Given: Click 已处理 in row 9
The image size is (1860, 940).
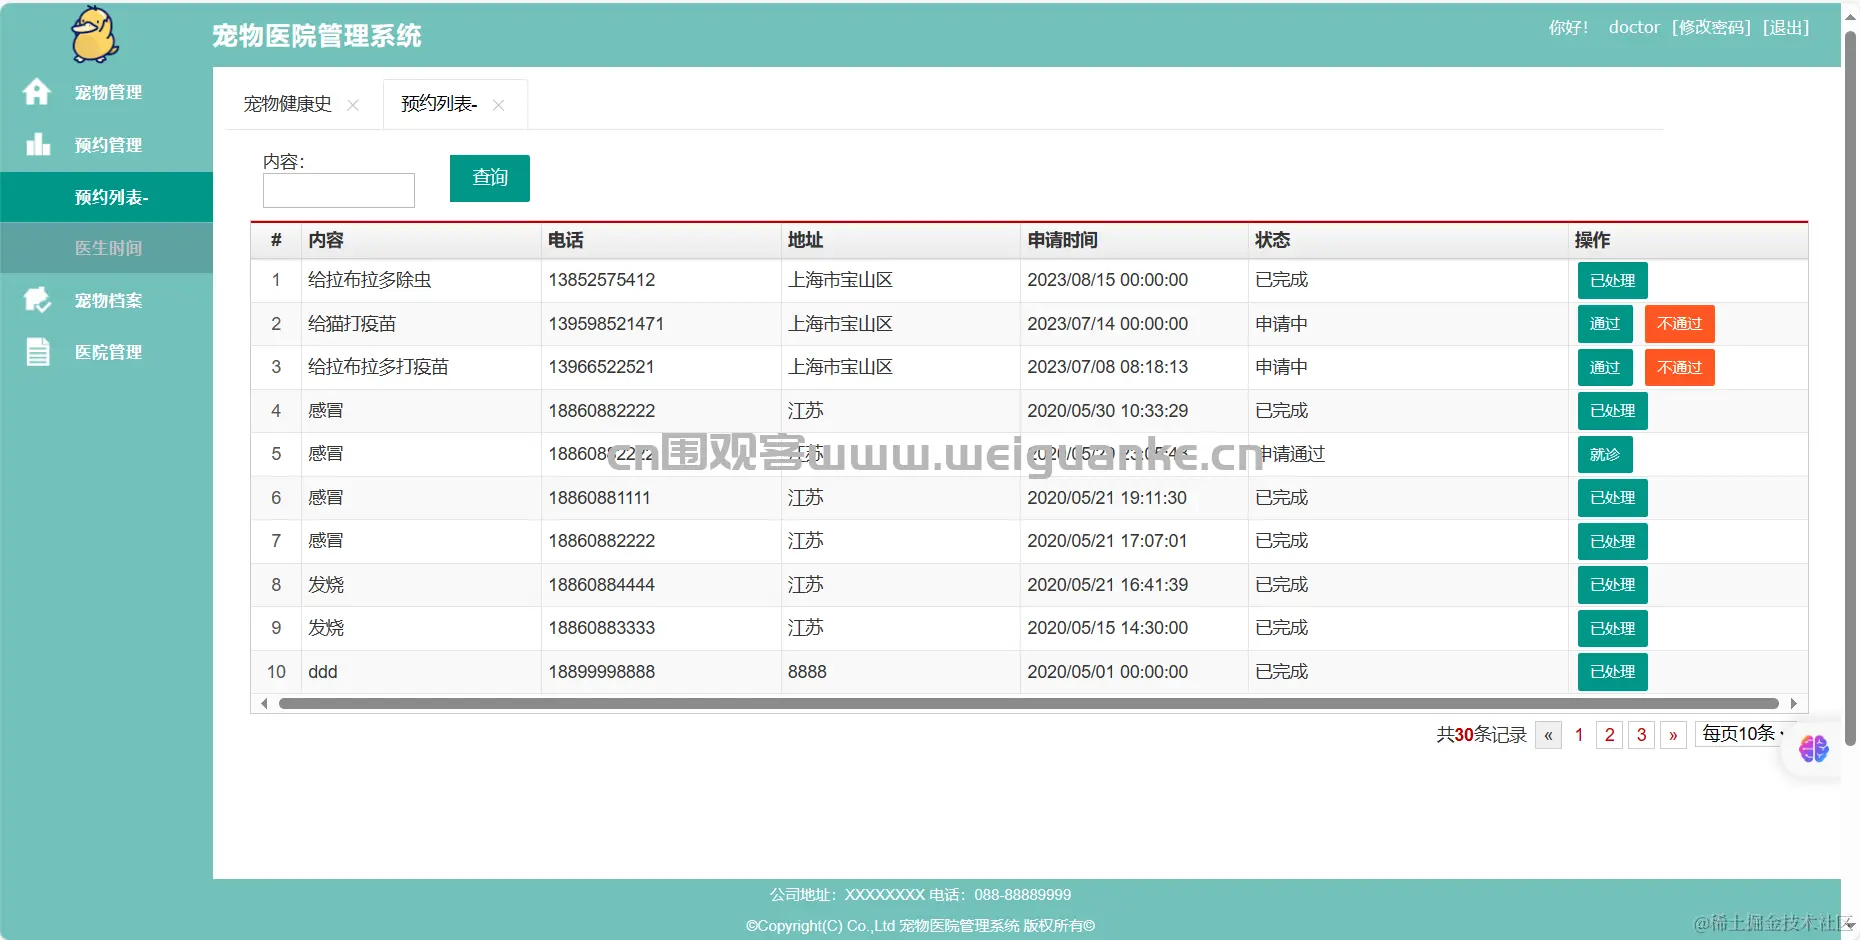Looking at the screenshot, I should pos(1613,629).
